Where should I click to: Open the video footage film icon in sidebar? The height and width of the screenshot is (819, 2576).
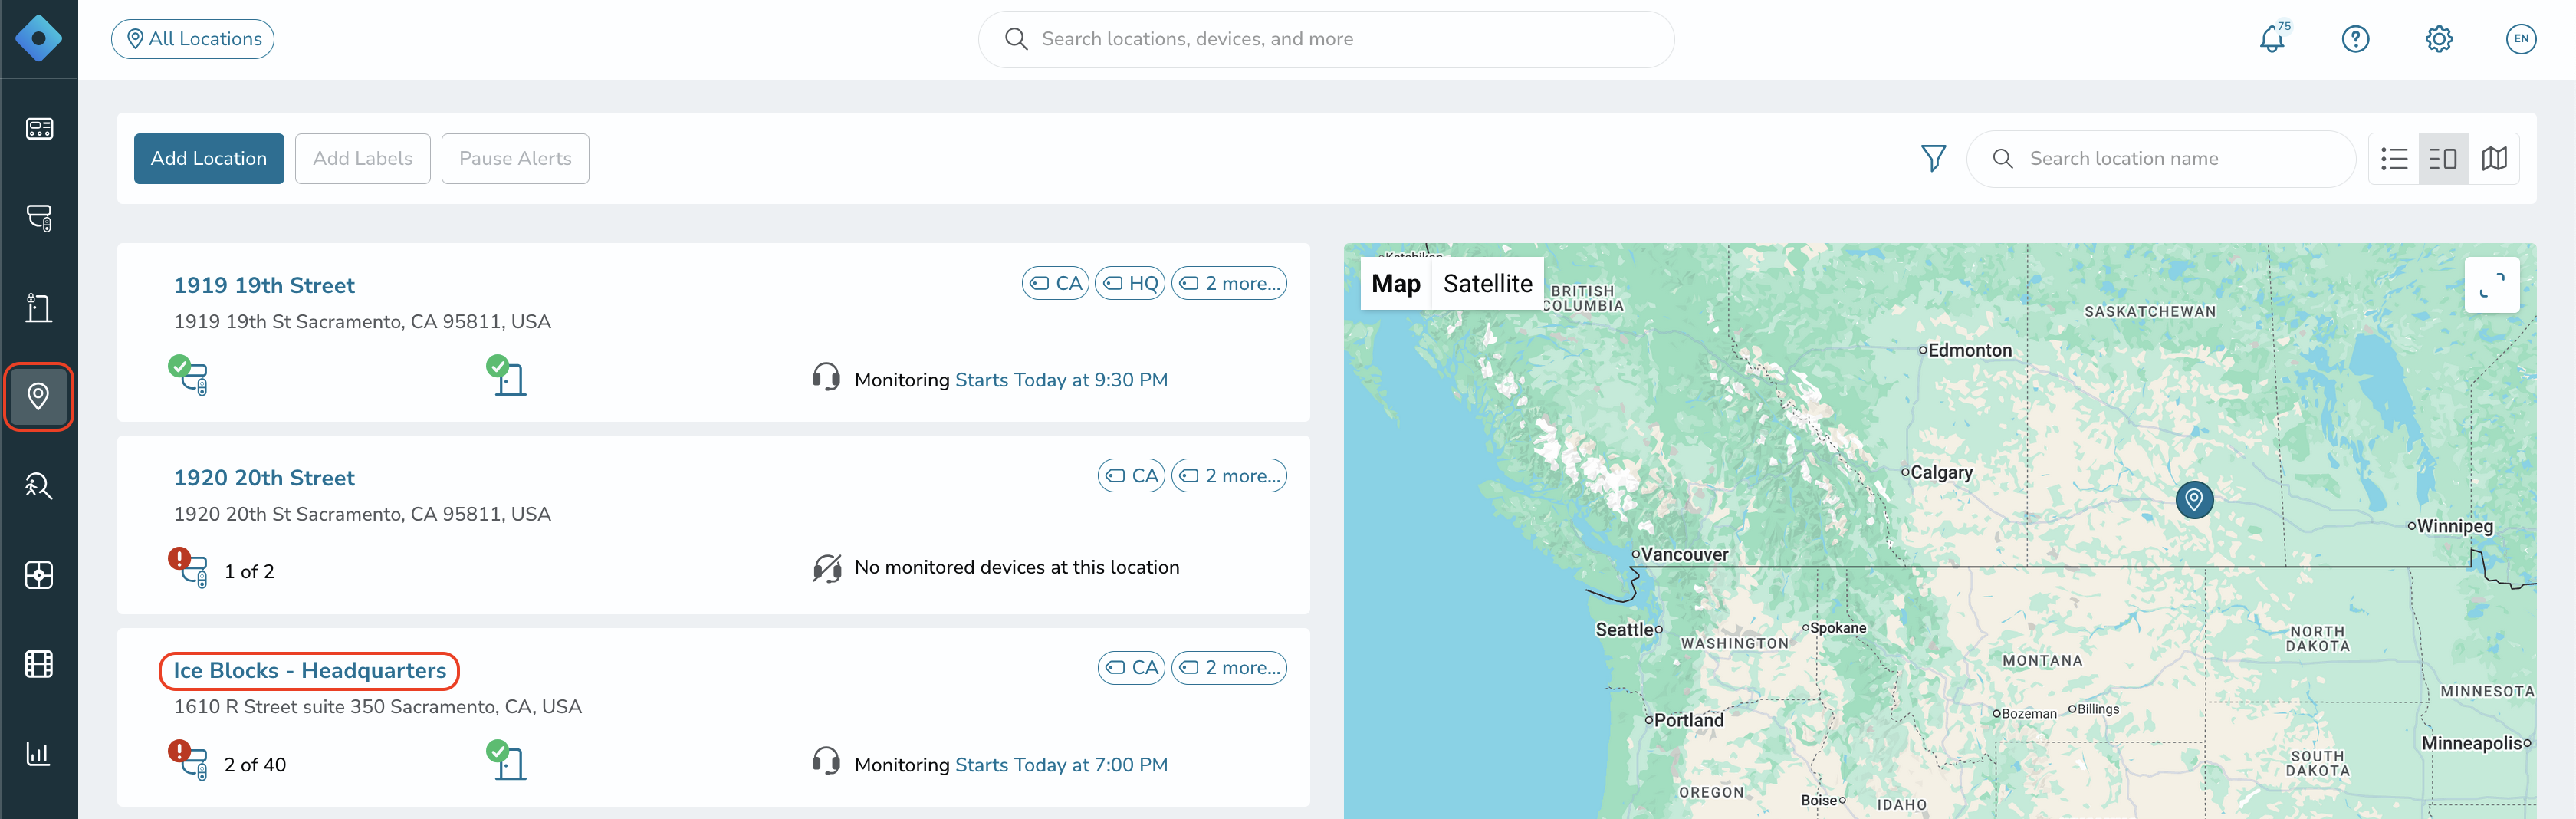[x=39, y=664]
